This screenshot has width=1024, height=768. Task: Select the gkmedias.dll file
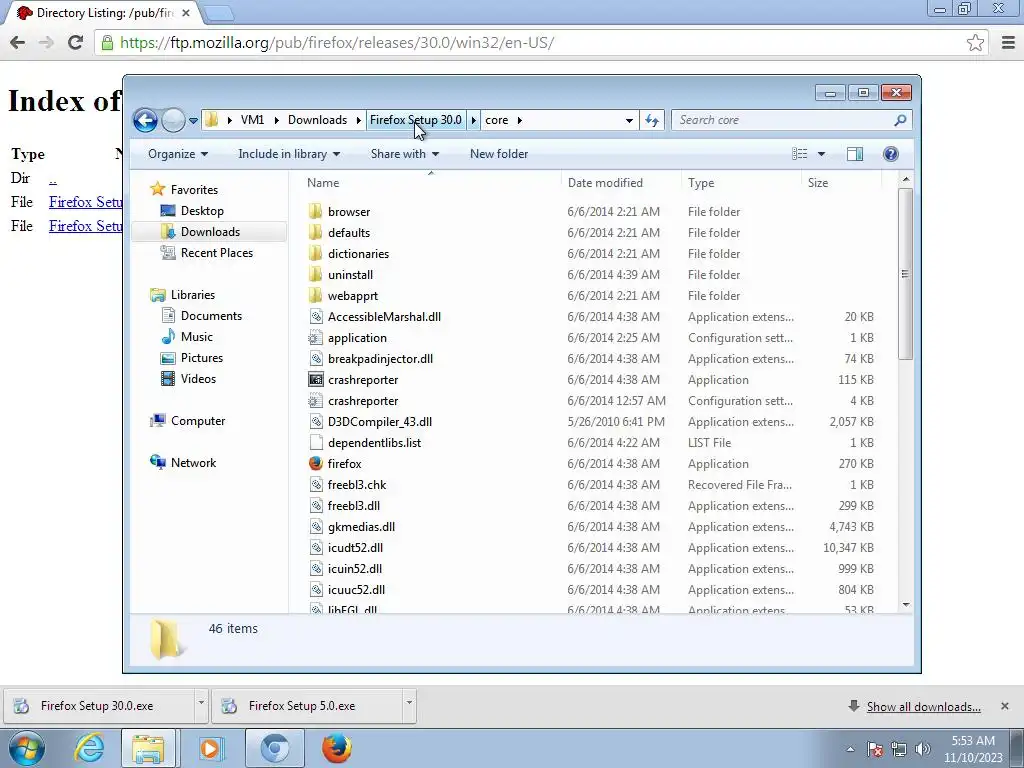point(361,527)
